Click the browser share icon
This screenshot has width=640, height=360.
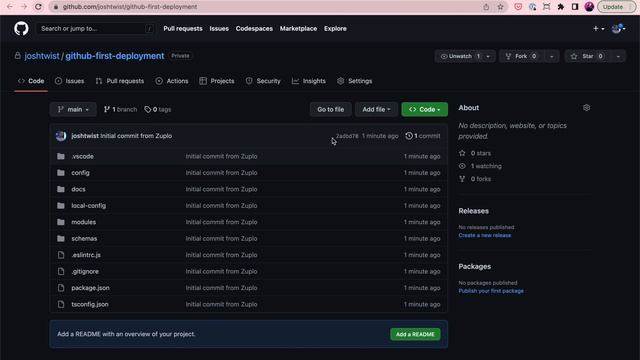486,7
